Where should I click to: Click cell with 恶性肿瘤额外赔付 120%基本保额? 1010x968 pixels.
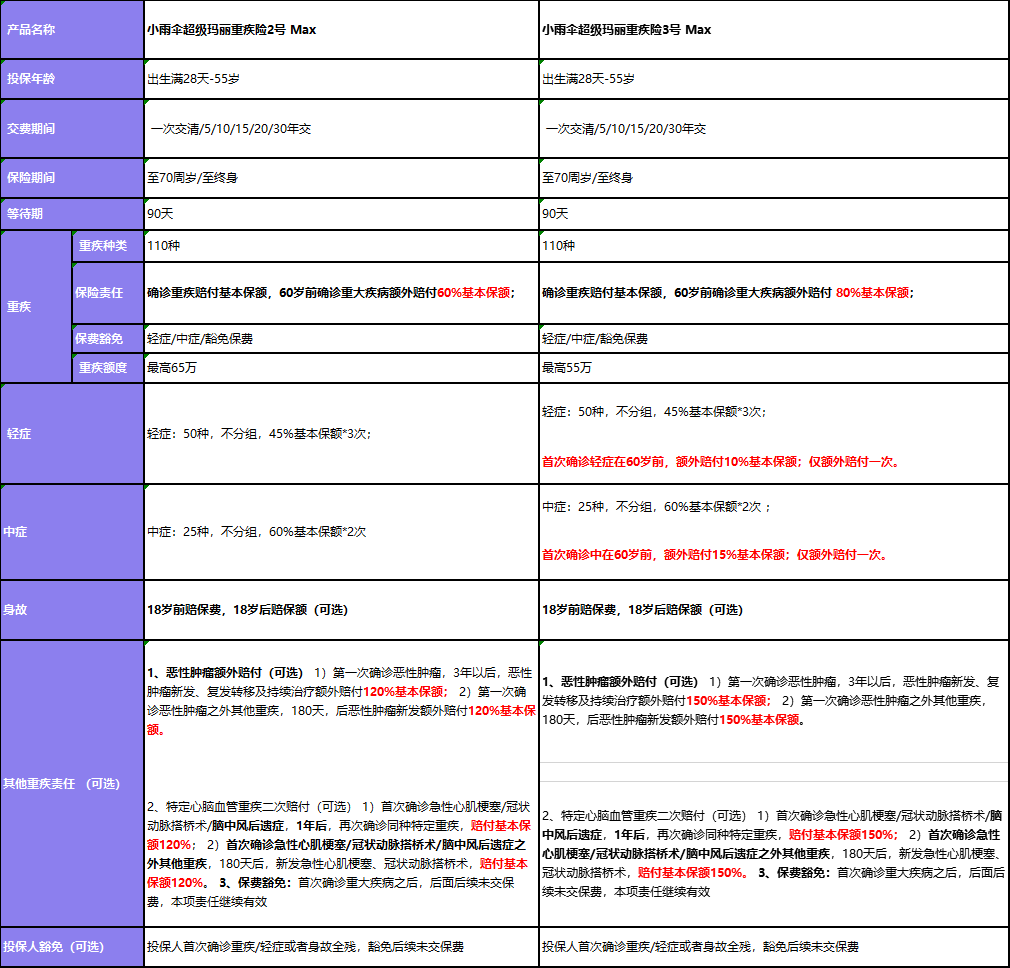click(x=341, y=701)
